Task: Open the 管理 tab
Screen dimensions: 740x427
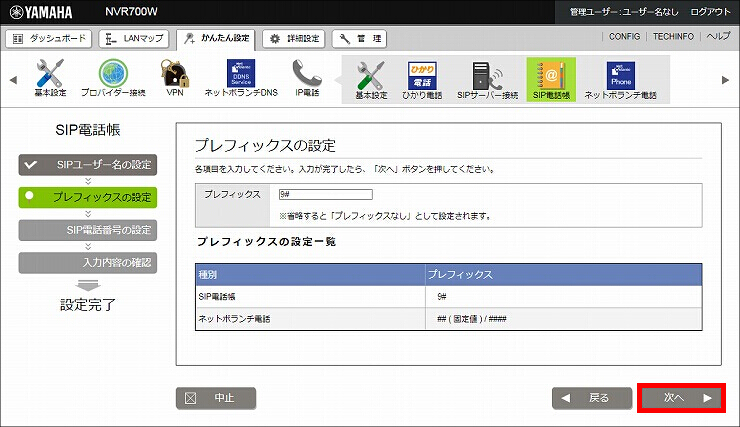Action: pyautogui.click(x=360, y=39)
